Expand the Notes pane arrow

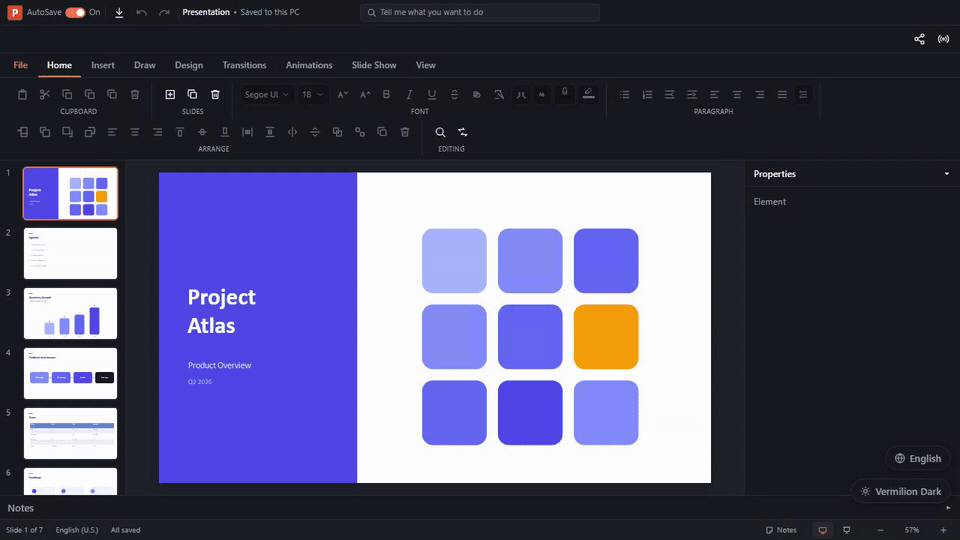pos(948,508)
